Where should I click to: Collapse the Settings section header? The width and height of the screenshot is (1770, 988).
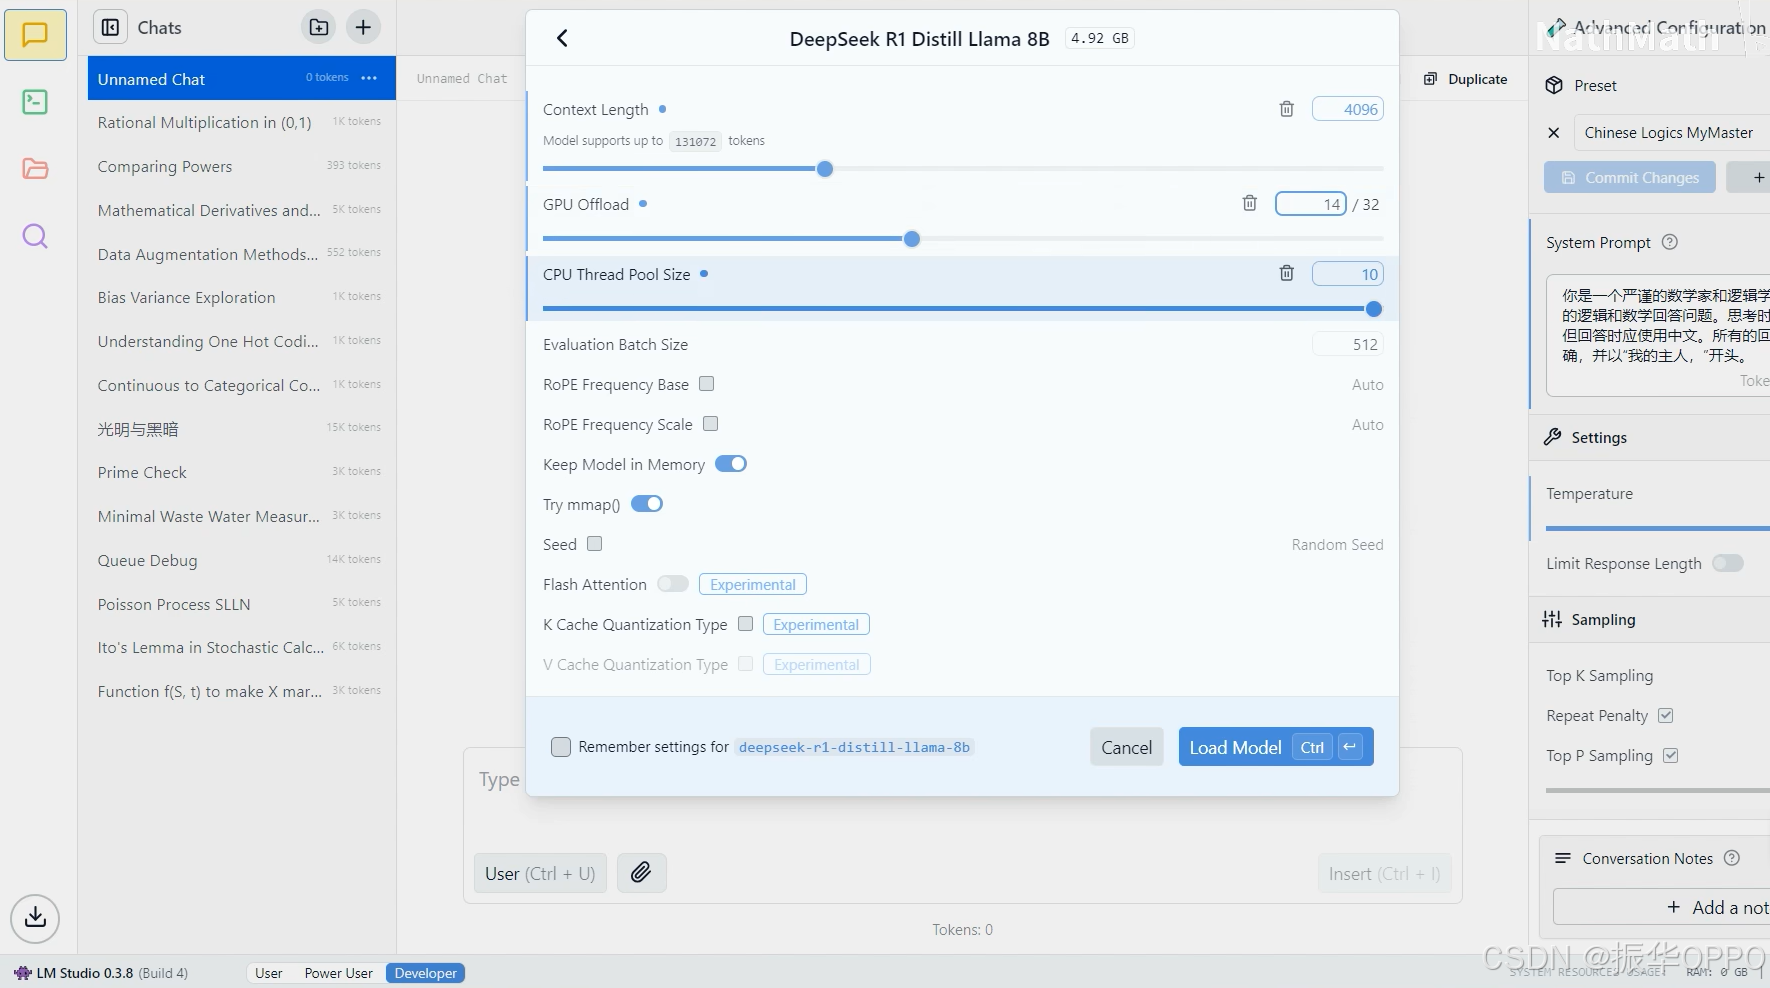(1650, 437)
